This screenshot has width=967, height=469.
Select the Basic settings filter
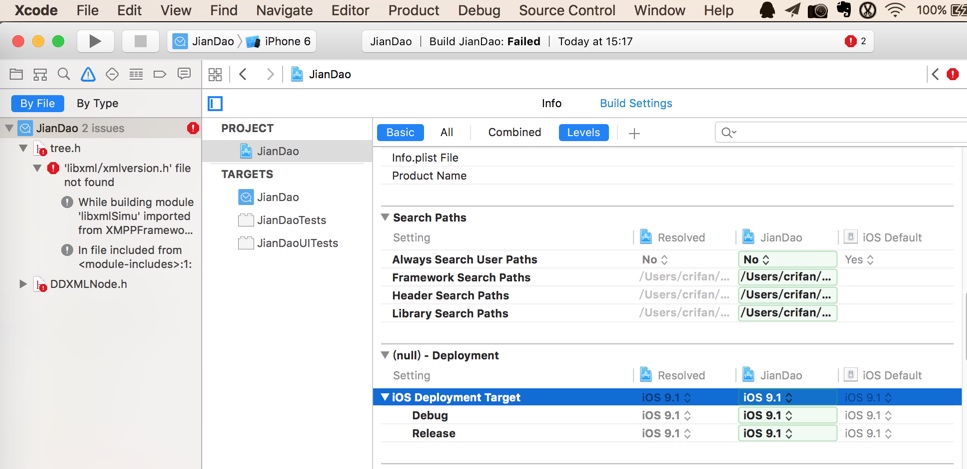(400, 132)
